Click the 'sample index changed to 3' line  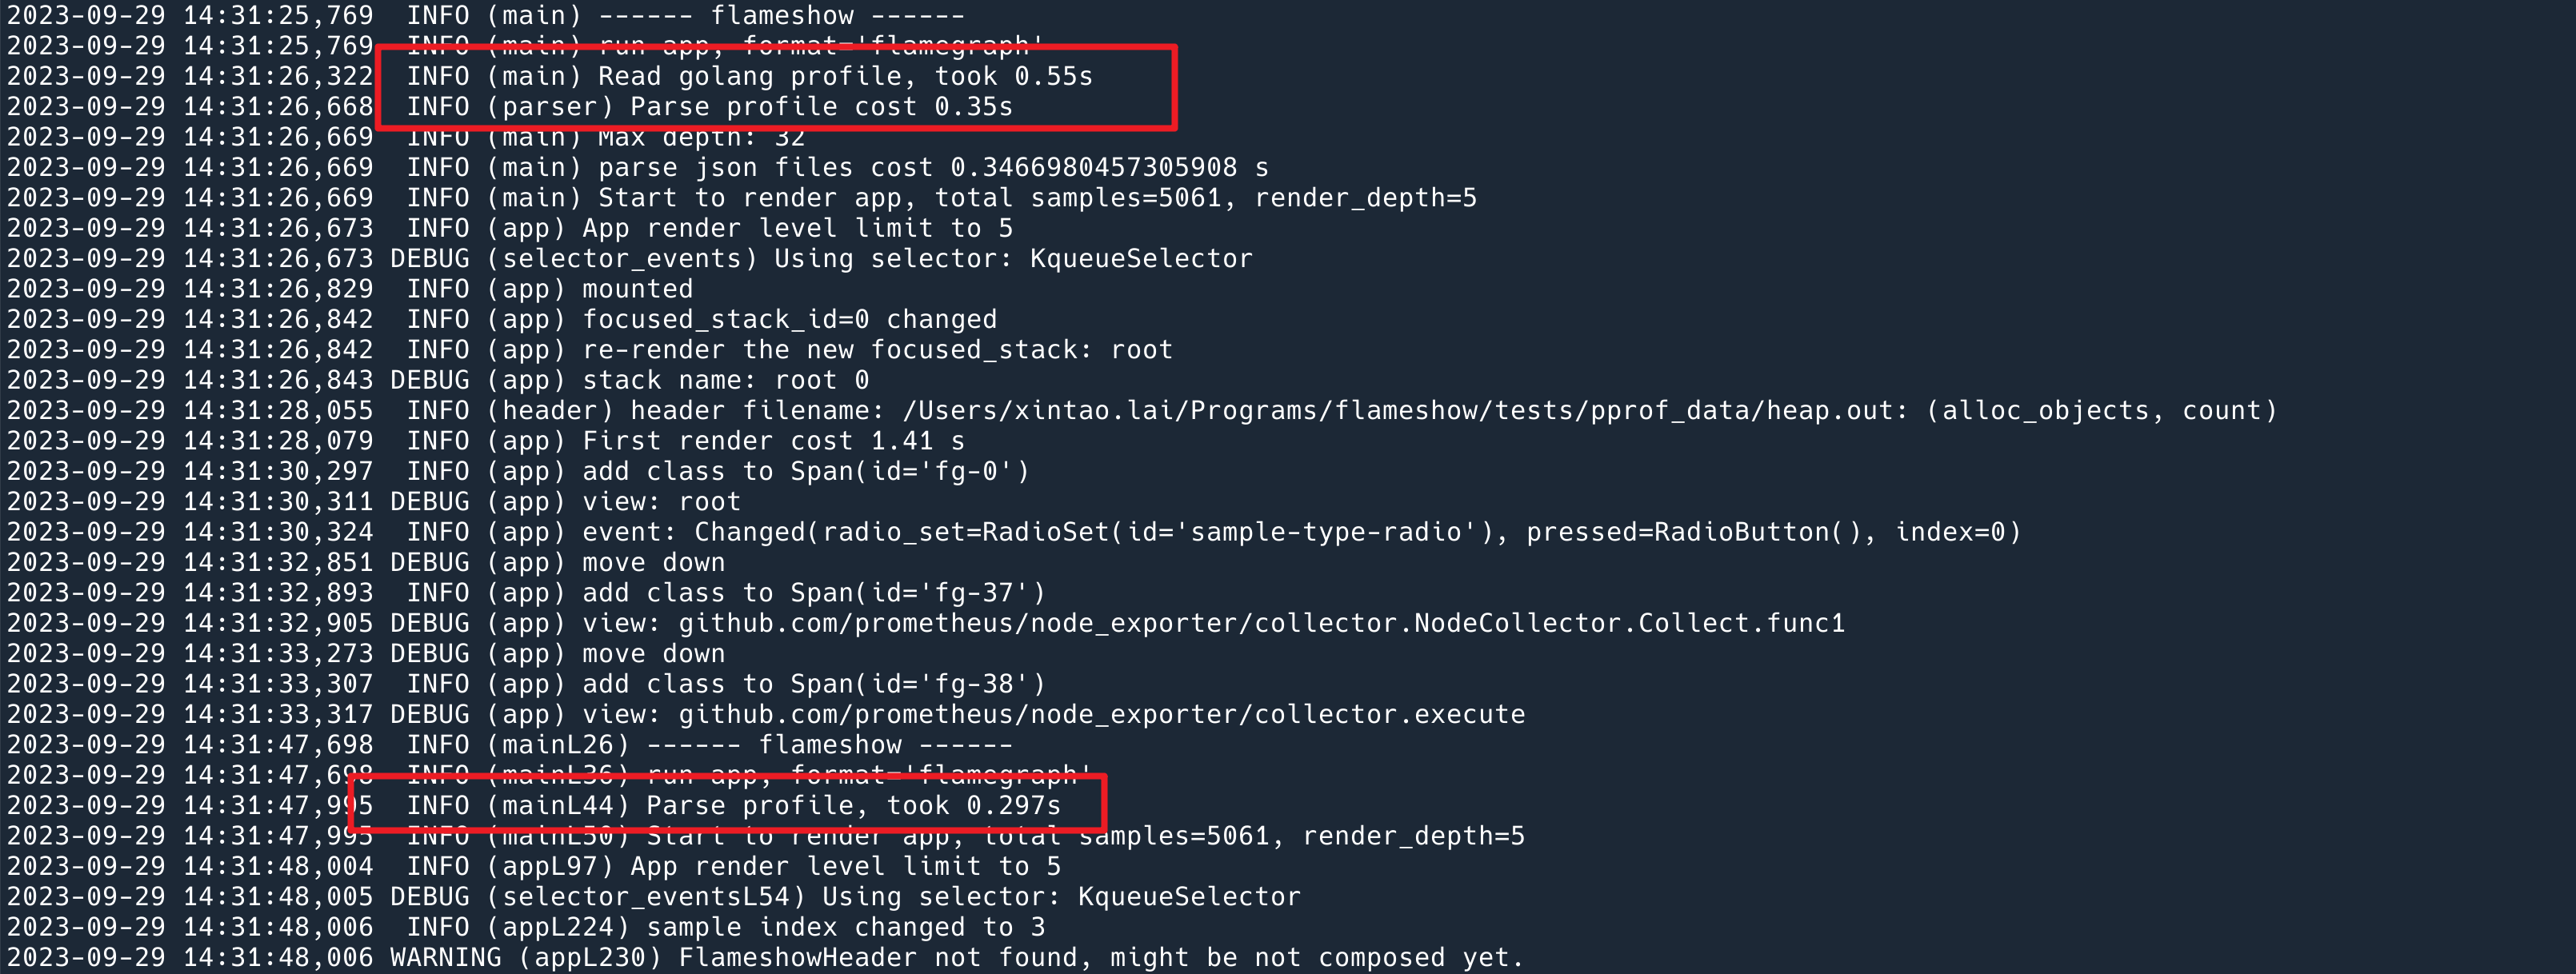(845, 927)
